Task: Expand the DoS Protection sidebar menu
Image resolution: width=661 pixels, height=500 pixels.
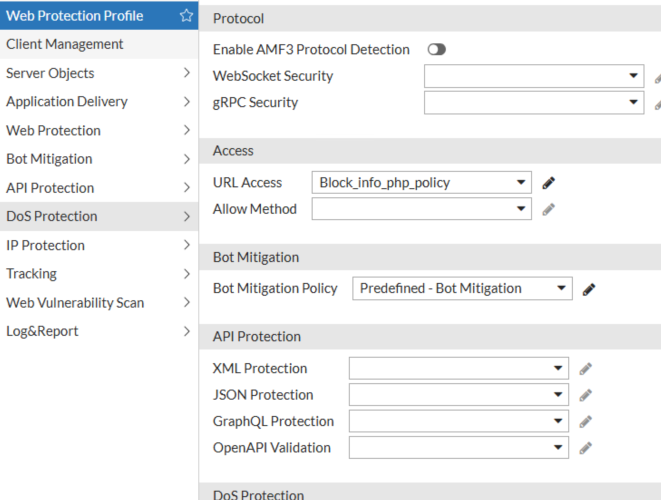Action: click(98, 216)
